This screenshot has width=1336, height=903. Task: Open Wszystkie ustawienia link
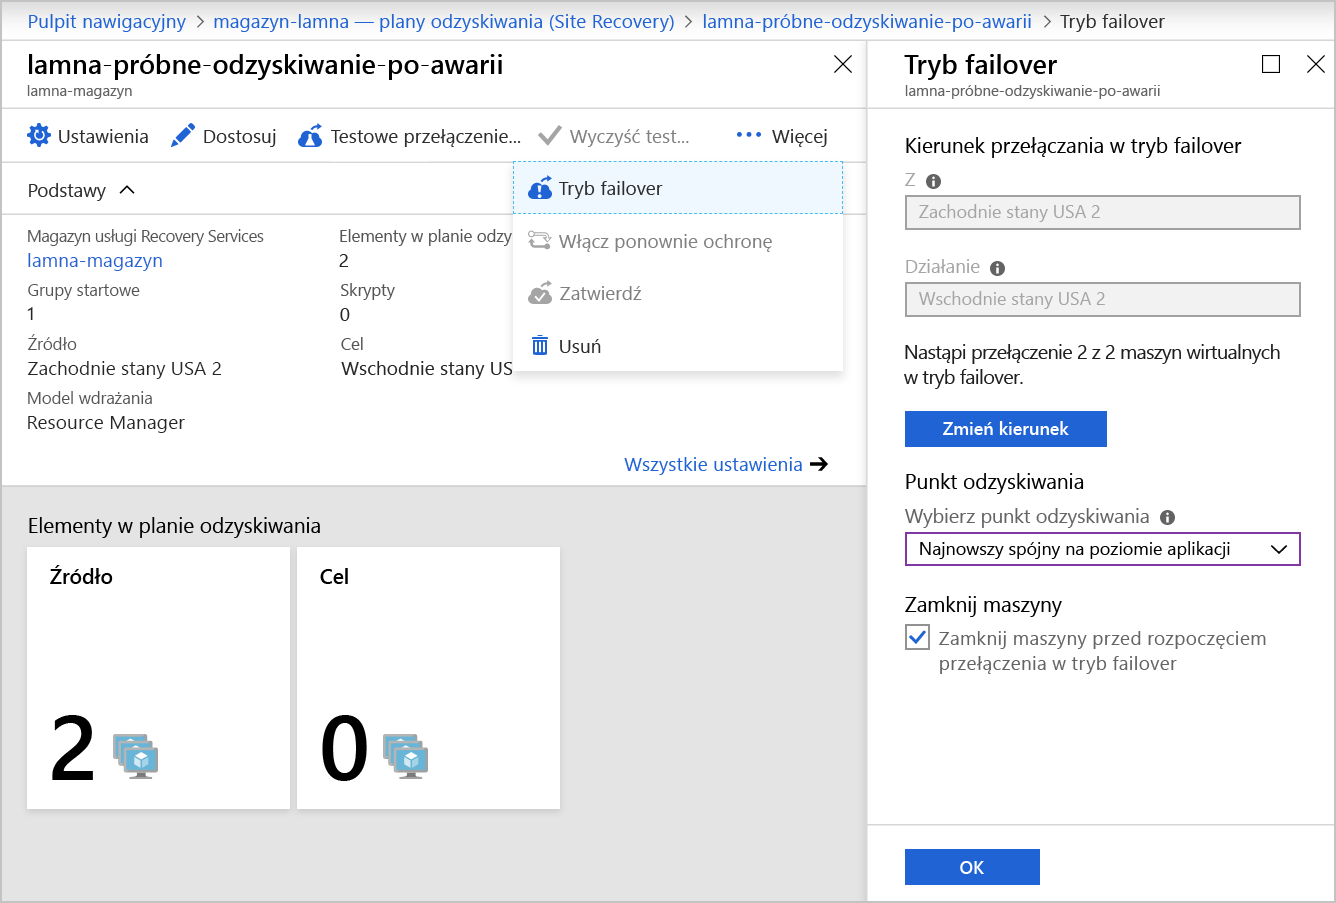coord(713,464)
